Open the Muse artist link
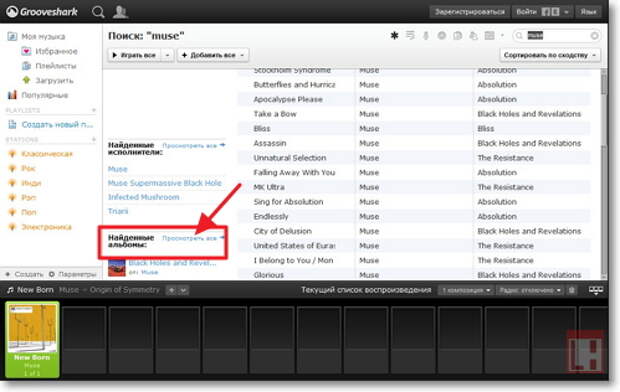The width and height of the screenshot is (620, 392). point(117,169)
